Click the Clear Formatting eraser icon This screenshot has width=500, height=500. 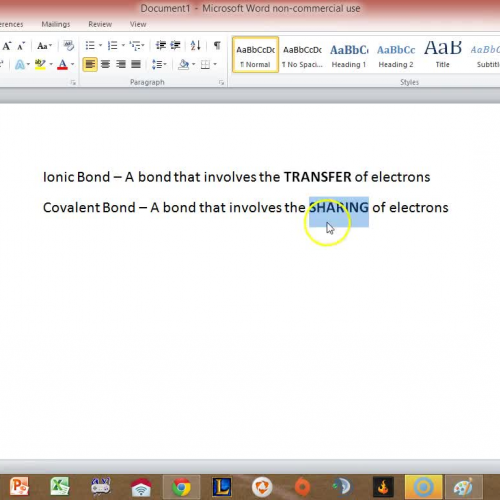point(69,45)
